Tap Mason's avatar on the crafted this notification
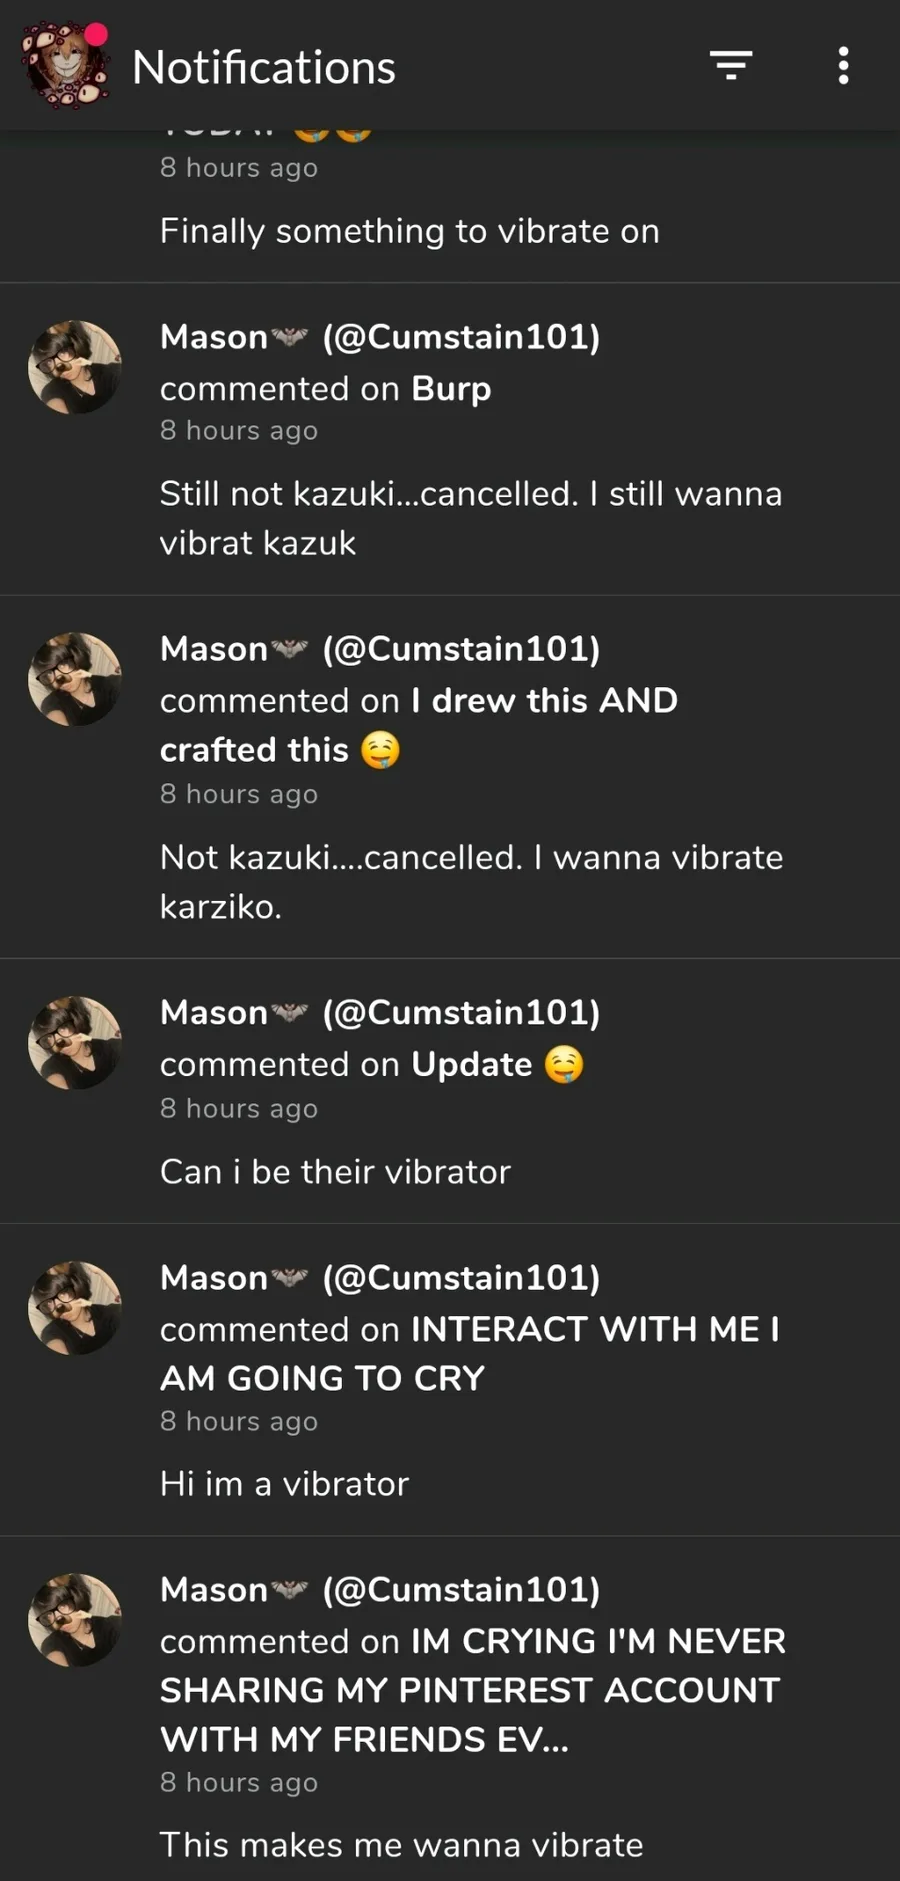This screenshot has width=900, height=1881. 75,679
